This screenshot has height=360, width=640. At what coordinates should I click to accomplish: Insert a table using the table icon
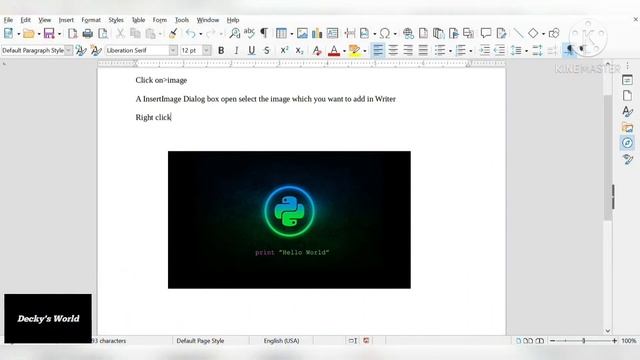[x=281, y=33]
